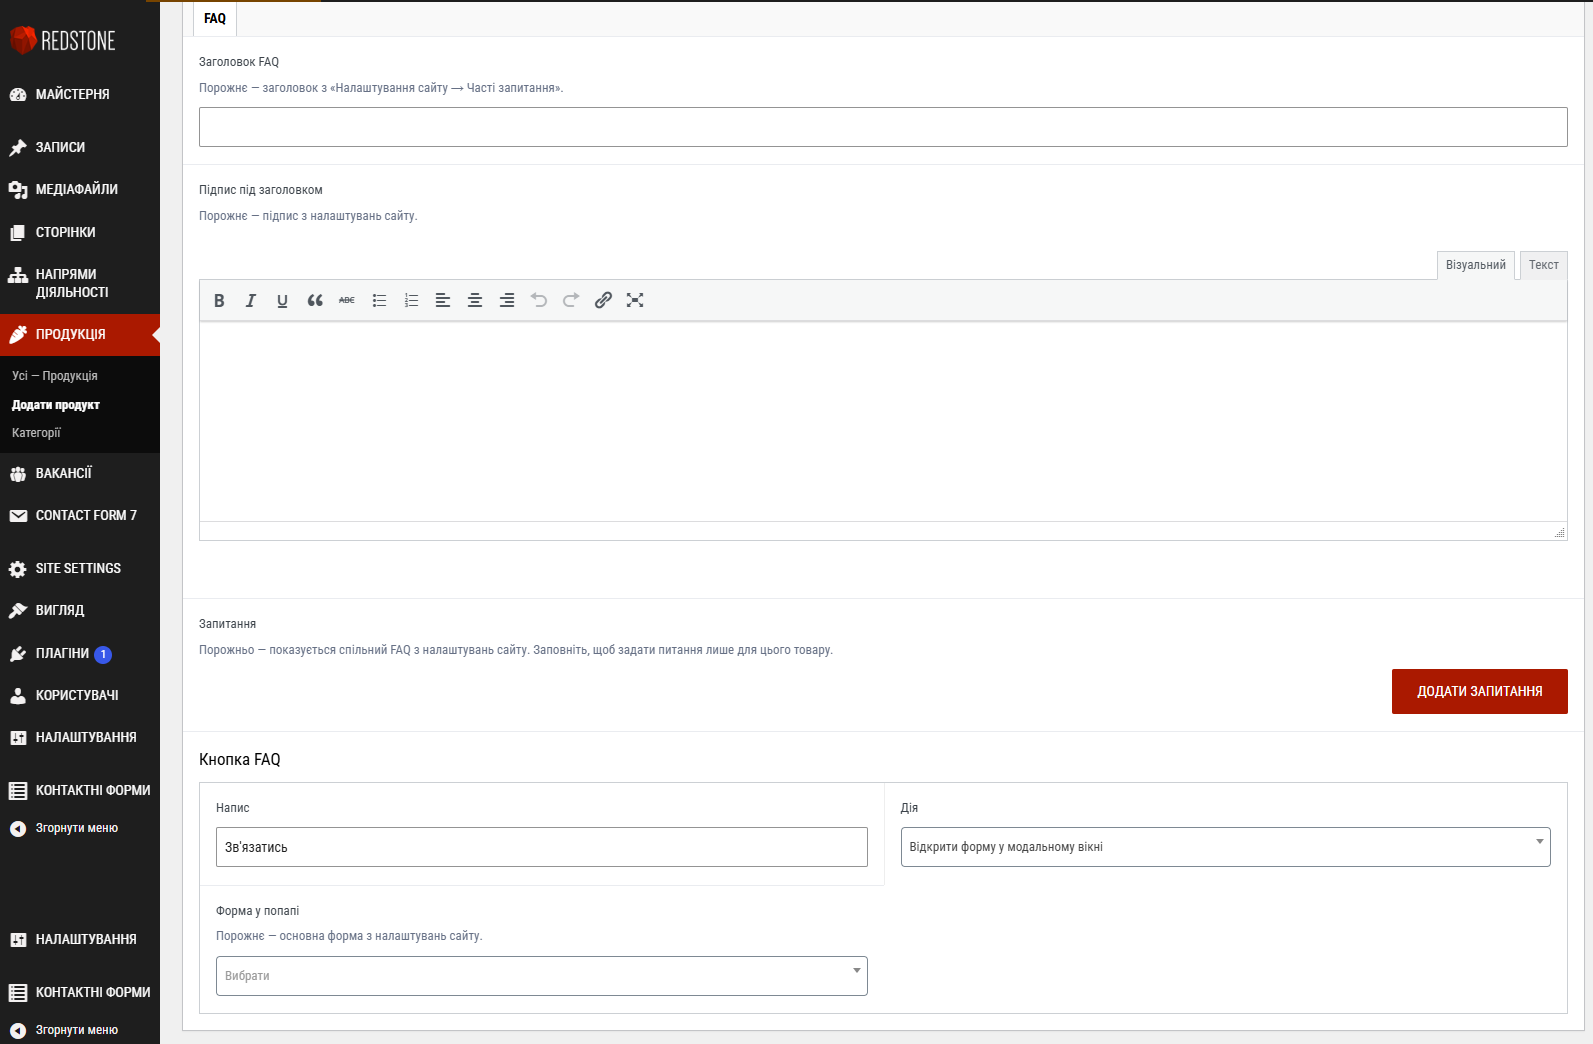
Task: Apply italic formatting in the editor
Action: coord(251,300)
